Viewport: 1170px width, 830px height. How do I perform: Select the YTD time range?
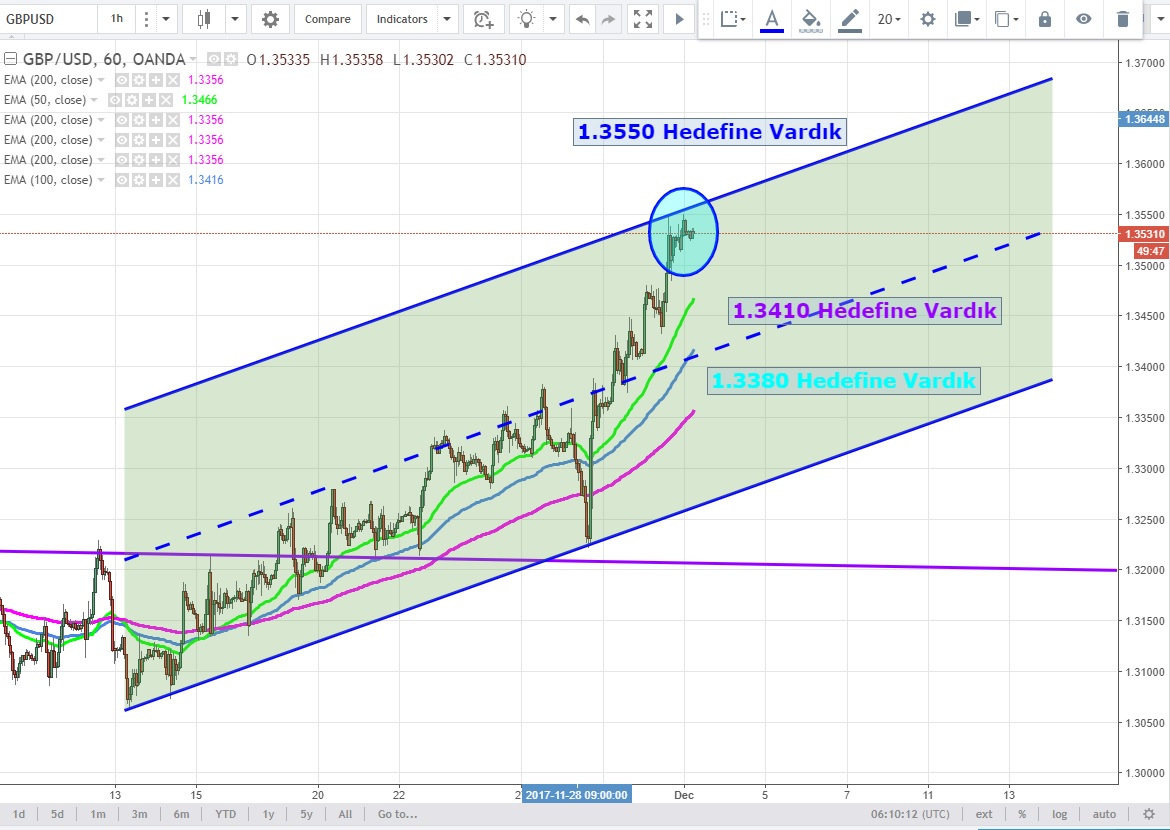click(226, 814)
